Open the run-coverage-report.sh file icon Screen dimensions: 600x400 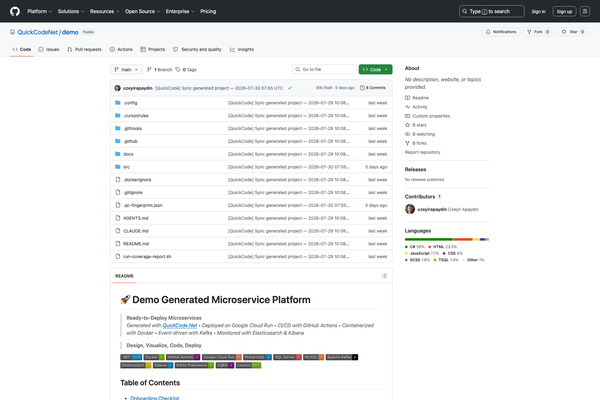118,256
